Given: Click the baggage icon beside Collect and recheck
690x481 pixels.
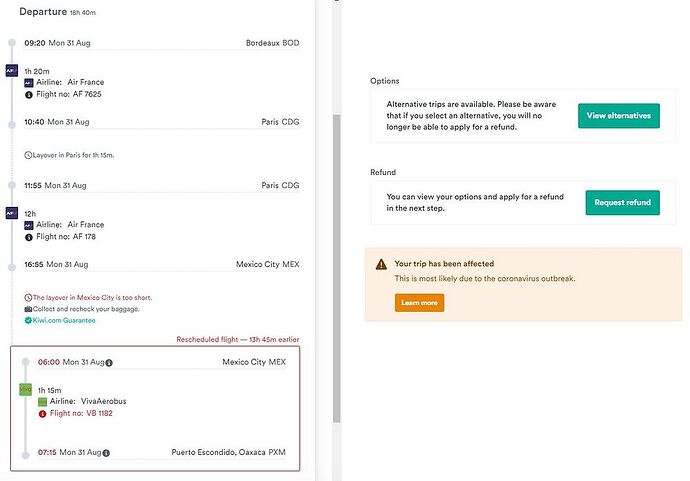Looking at the screenshot, I should pyautogui.click(x=28, y=309).
